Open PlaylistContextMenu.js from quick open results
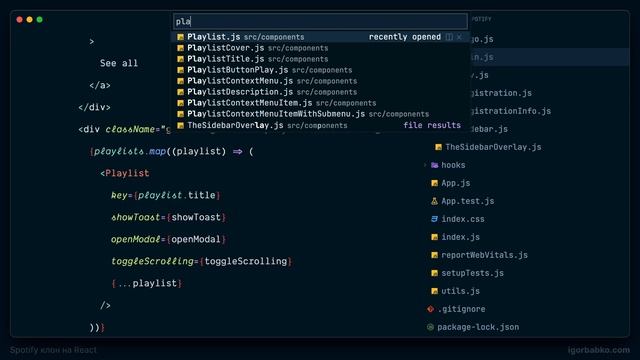 point(320,81)
